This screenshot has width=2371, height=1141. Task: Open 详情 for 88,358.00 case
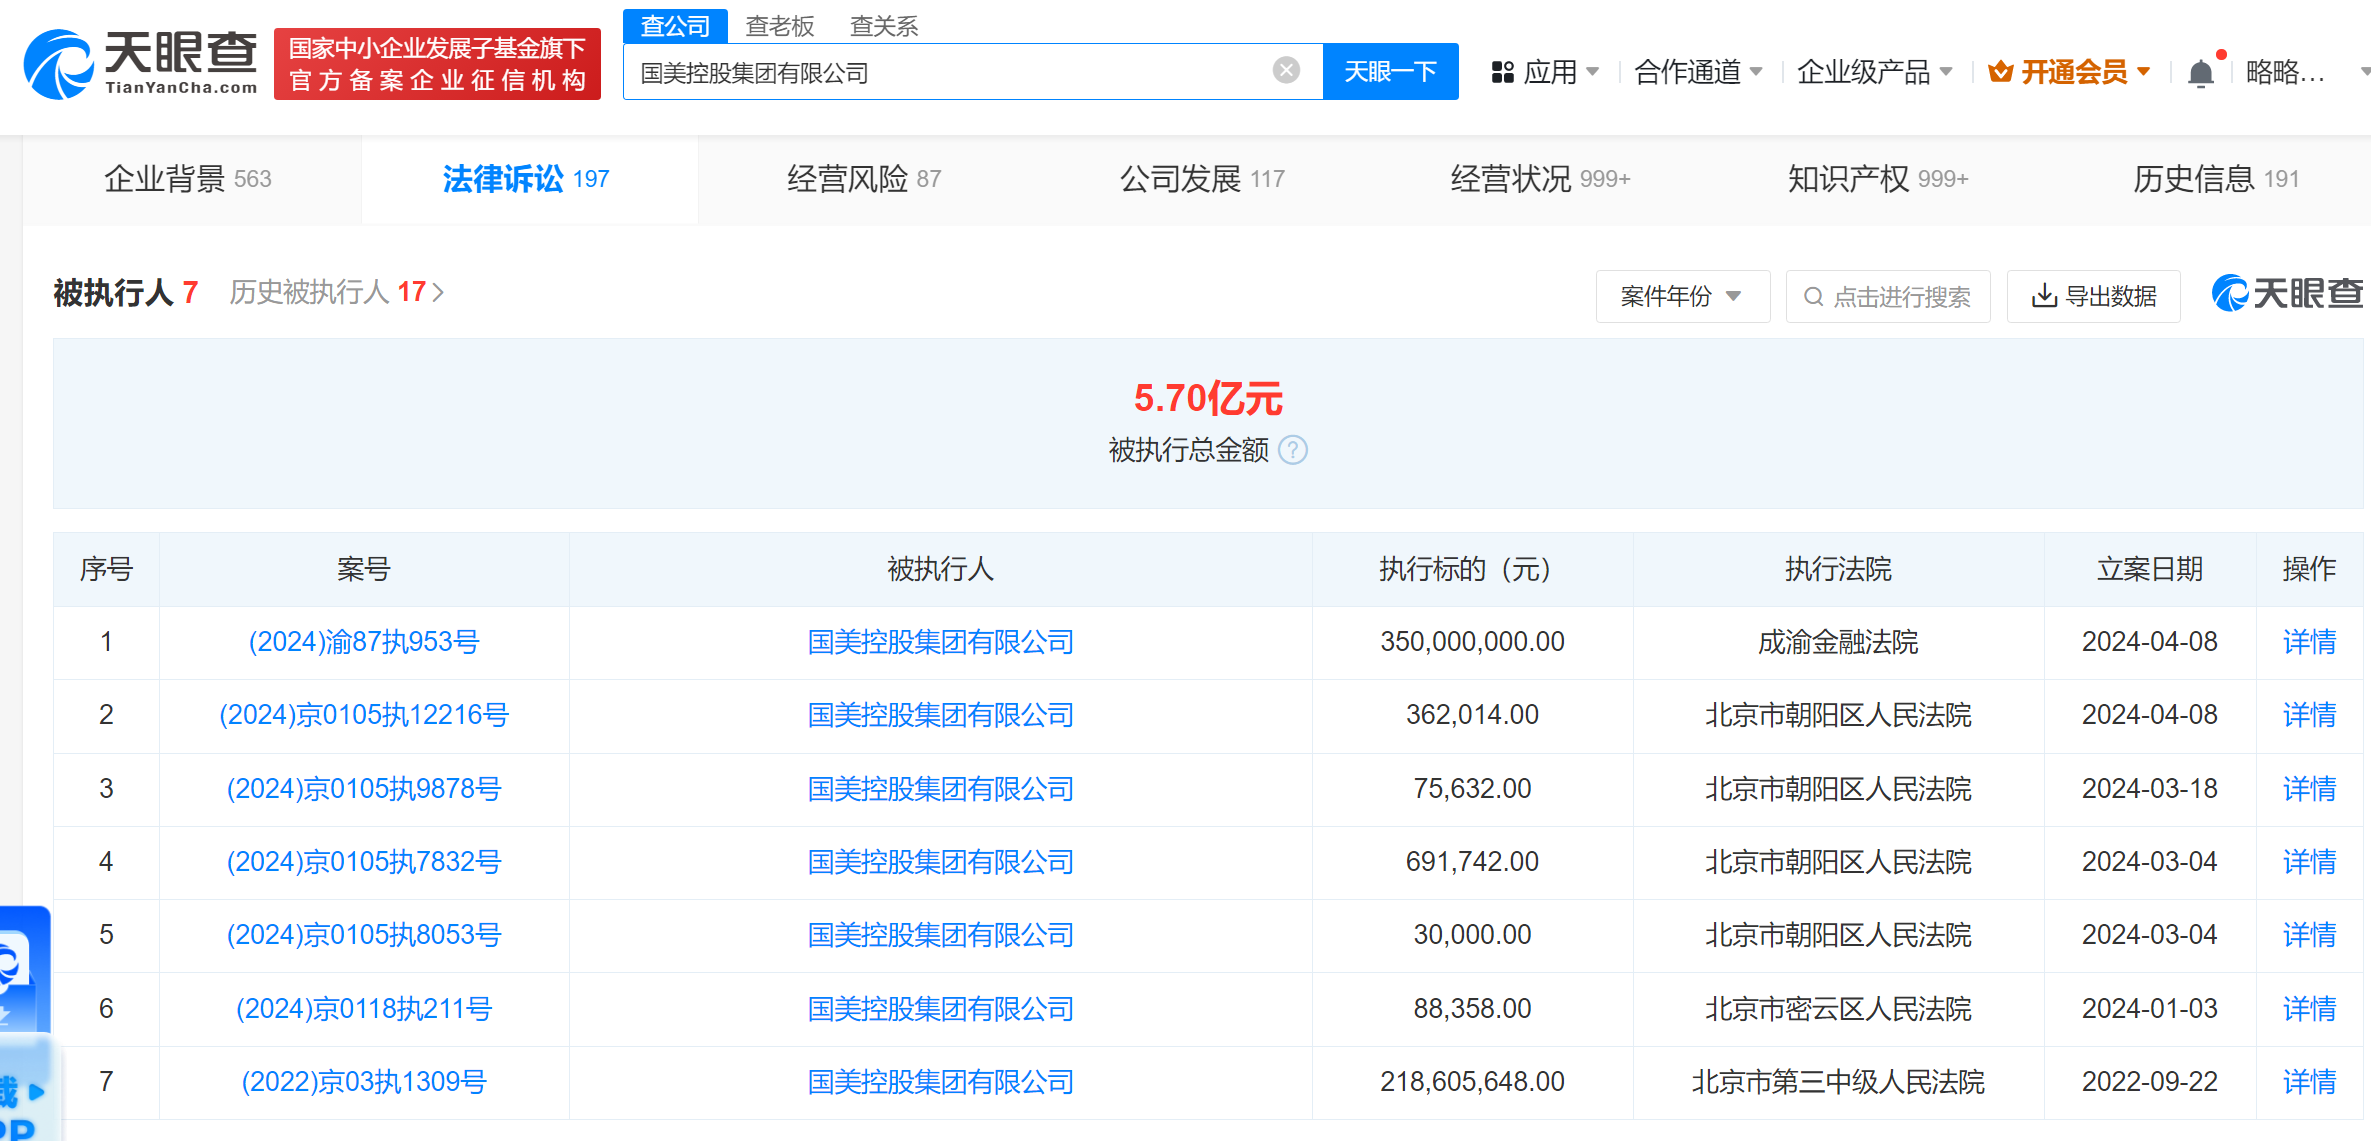point(2309,1009)
